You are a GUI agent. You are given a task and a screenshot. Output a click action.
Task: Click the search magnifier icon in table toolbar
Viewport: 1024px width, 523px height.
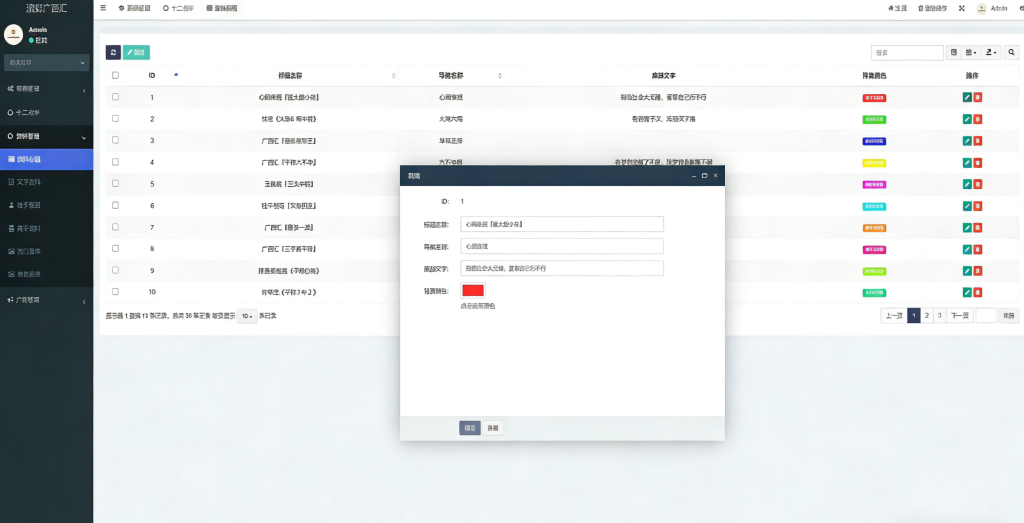tap(1011, 52)
